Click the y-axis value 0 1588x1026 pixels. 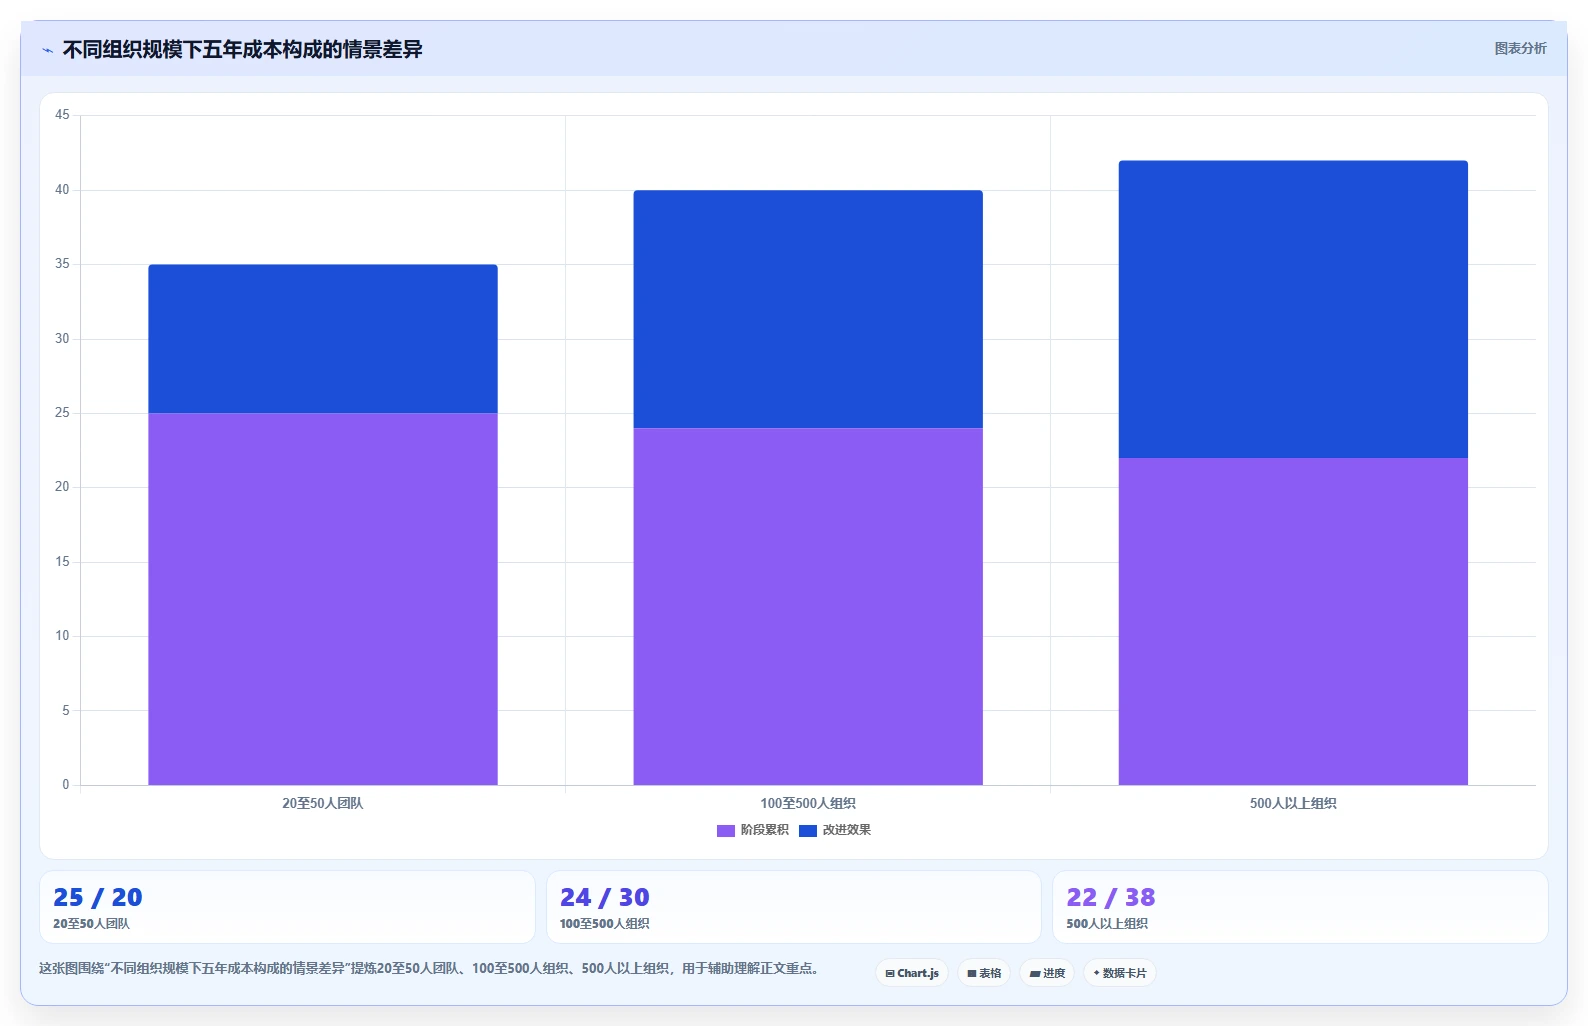66,785
